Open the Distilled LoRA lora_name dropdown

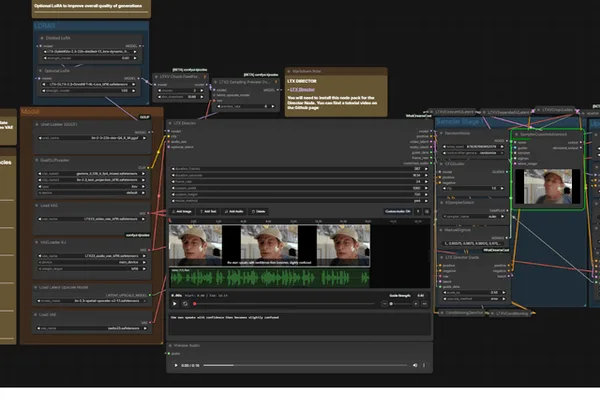pos(90,52)
